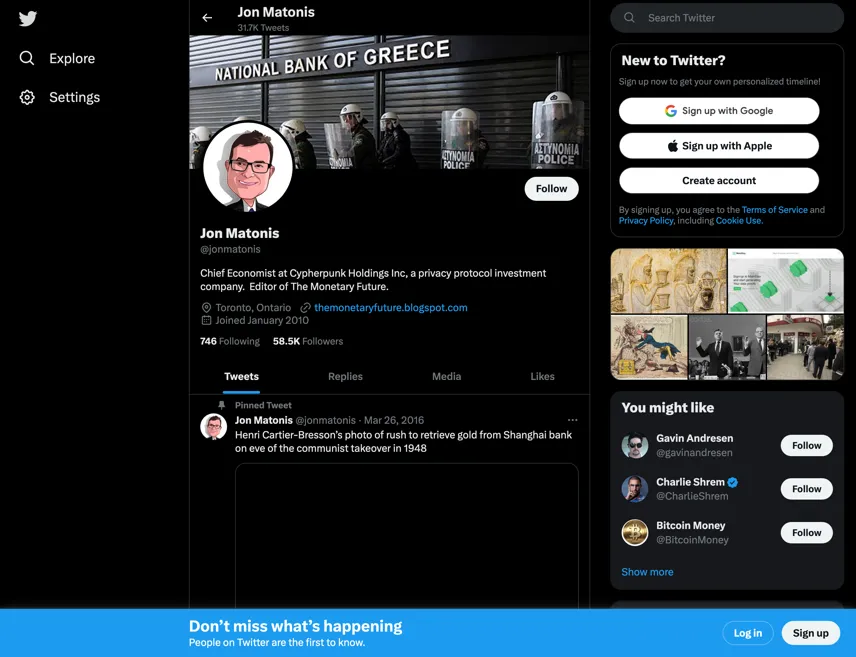Click 'Toronto, Ontario' location text
Viewport: 856px width, 657px height.
(253, 307)
